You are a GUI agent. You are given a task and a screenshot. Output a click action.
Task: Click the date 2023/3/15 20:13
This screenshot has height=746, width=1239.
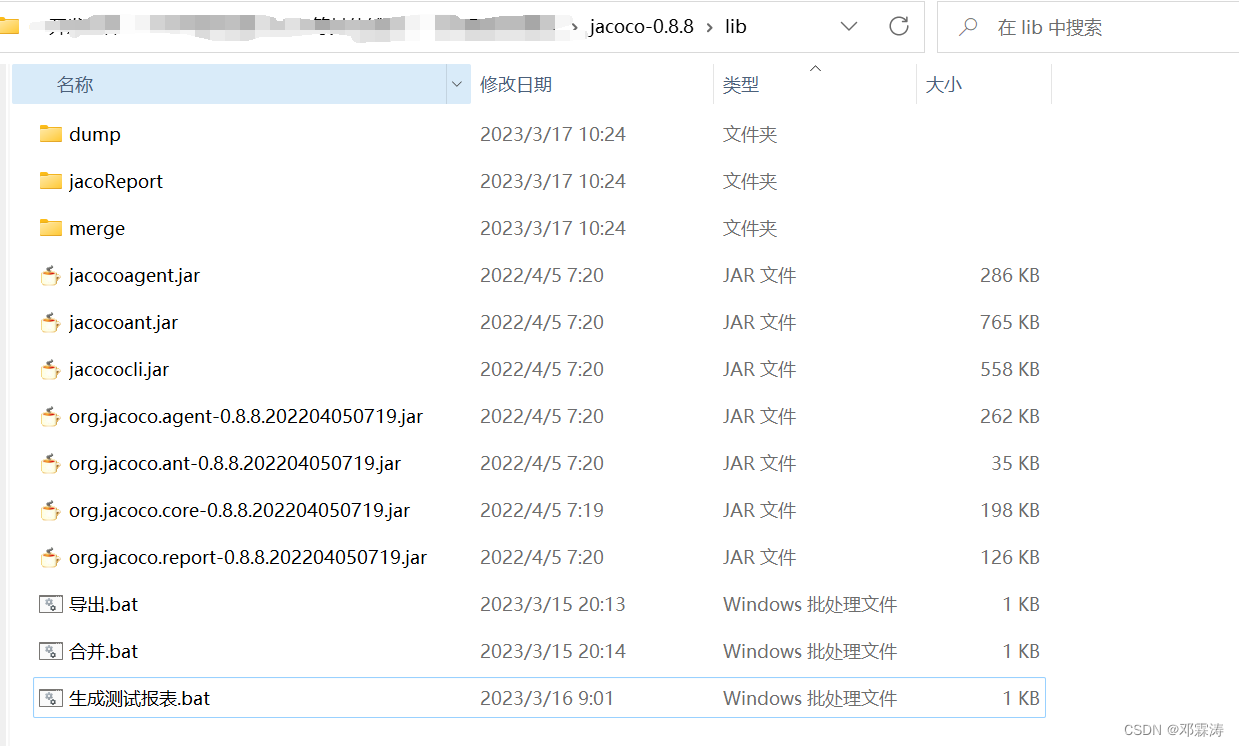pyautogui.click(x=553, y=604)
